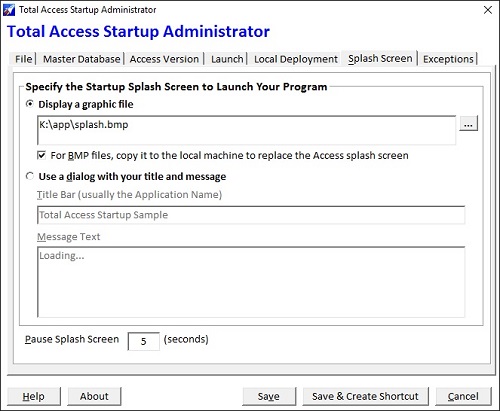Image resolution: width=500 pixels, height=411 pixels.
Task: Switch to the Master Database tab
Action: point(82,59)
